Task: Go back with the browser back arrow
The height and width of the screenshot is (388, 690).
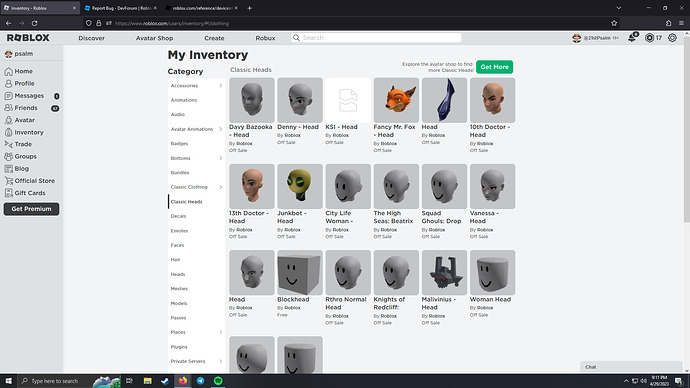Action: pos(8,23)
